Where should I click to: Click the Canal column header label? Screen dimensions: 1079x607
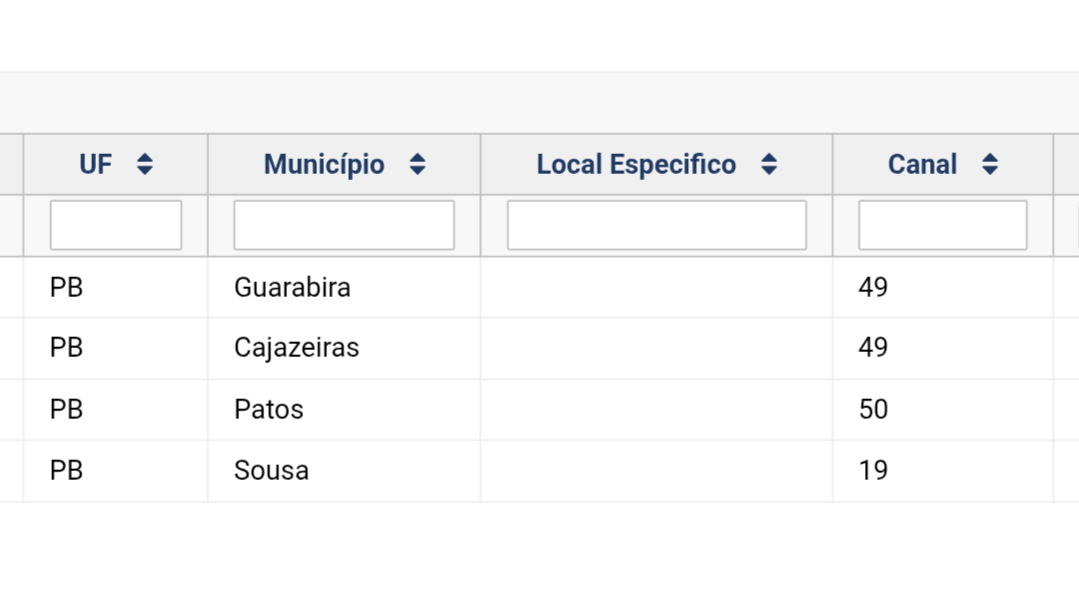point(922,164)
